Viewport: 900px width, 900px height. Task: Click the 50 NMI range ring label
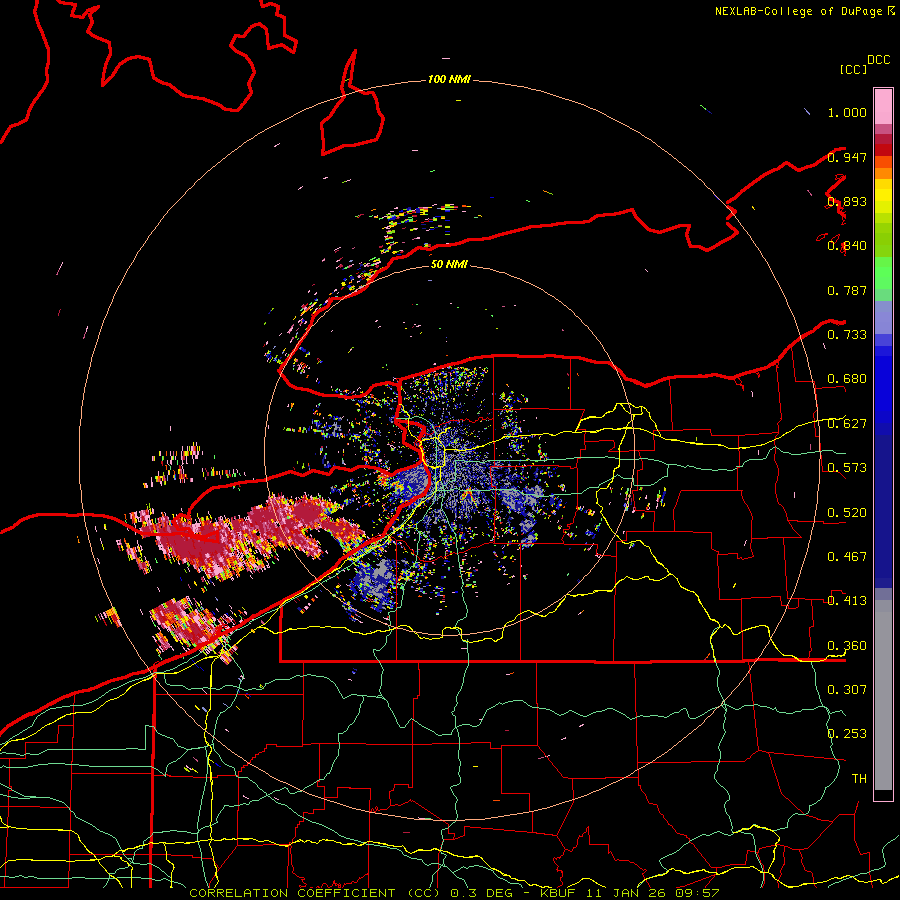(x=449, y=264)
